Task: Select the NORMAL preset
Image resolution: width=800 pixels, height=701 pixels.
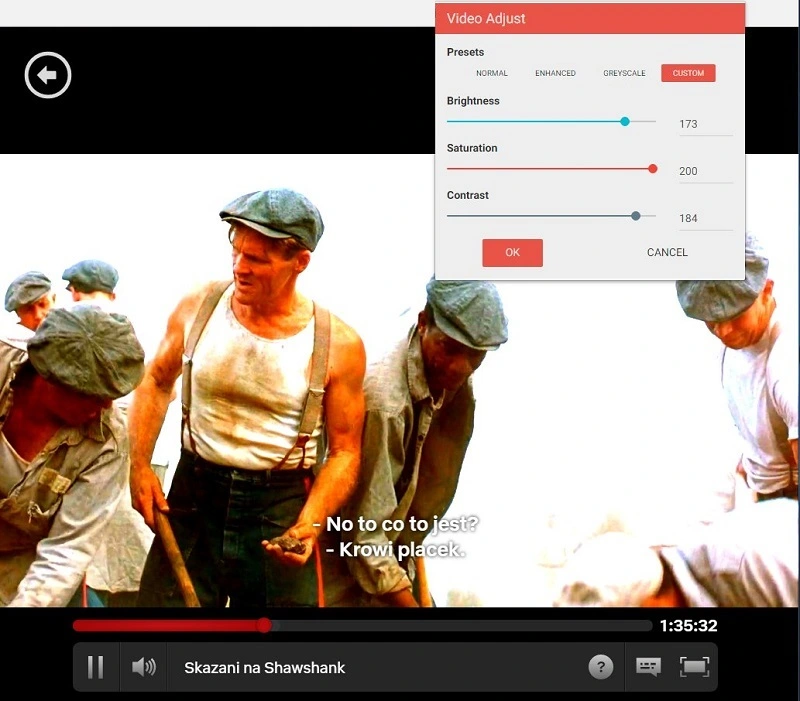Action: click(491, 72)
